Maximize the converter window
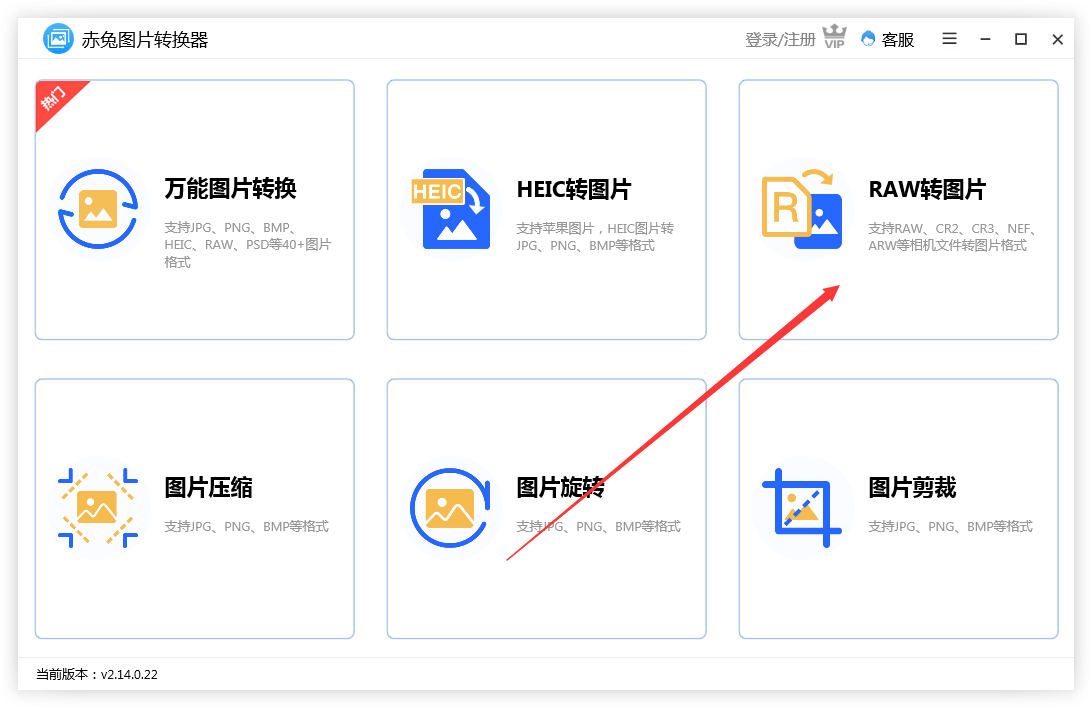The height and width of the screenshot is (708, 1092). coord(1021,39)
